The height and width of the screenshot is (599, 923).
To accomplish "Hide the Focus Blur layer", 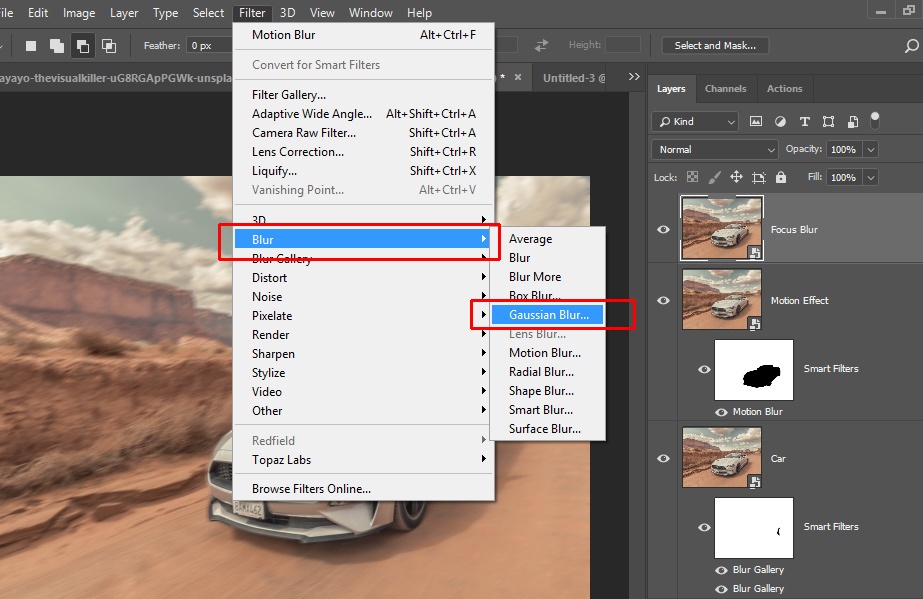I will coord(663,229).
